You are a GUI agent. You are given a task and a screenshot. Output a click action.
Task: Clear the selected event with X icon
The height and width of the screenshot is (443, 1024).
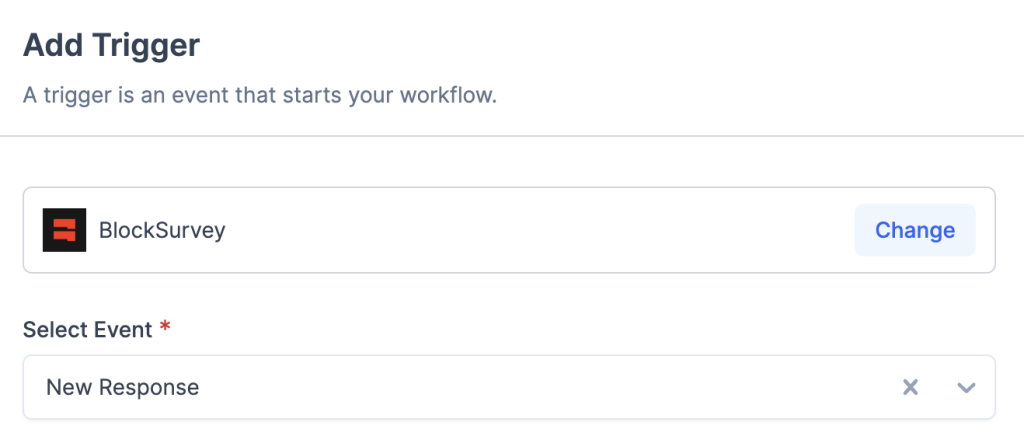pyautogui.click(x=910, y=387)
